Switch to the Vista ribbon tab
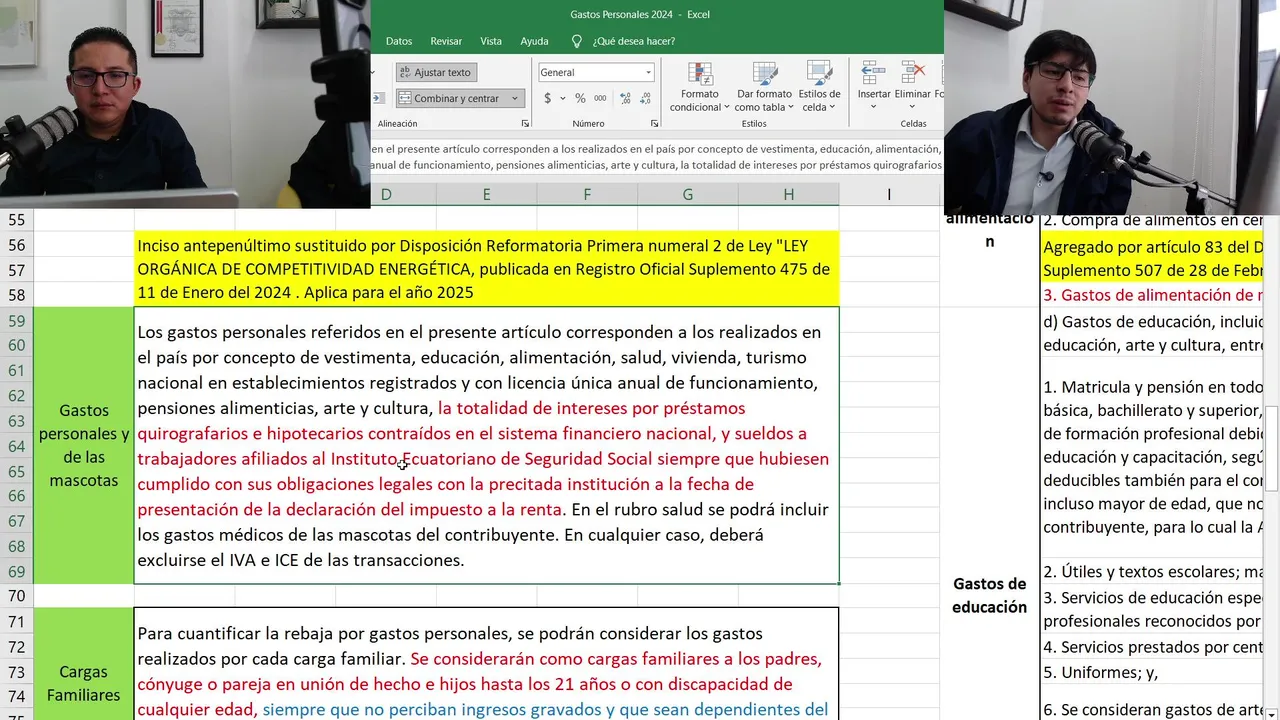Viewport: 1280px width, 720px height. click(x=491, y=41)
